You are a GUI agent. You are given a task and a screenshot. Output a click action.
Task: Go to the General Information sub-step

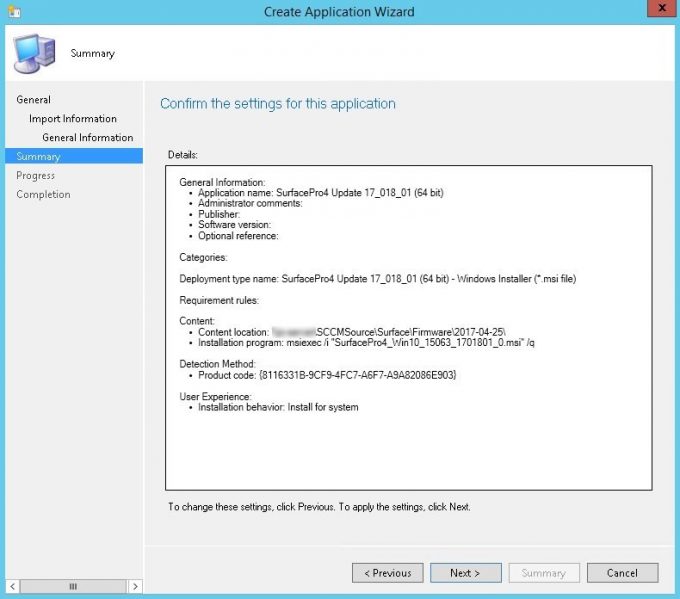[87, 138]
